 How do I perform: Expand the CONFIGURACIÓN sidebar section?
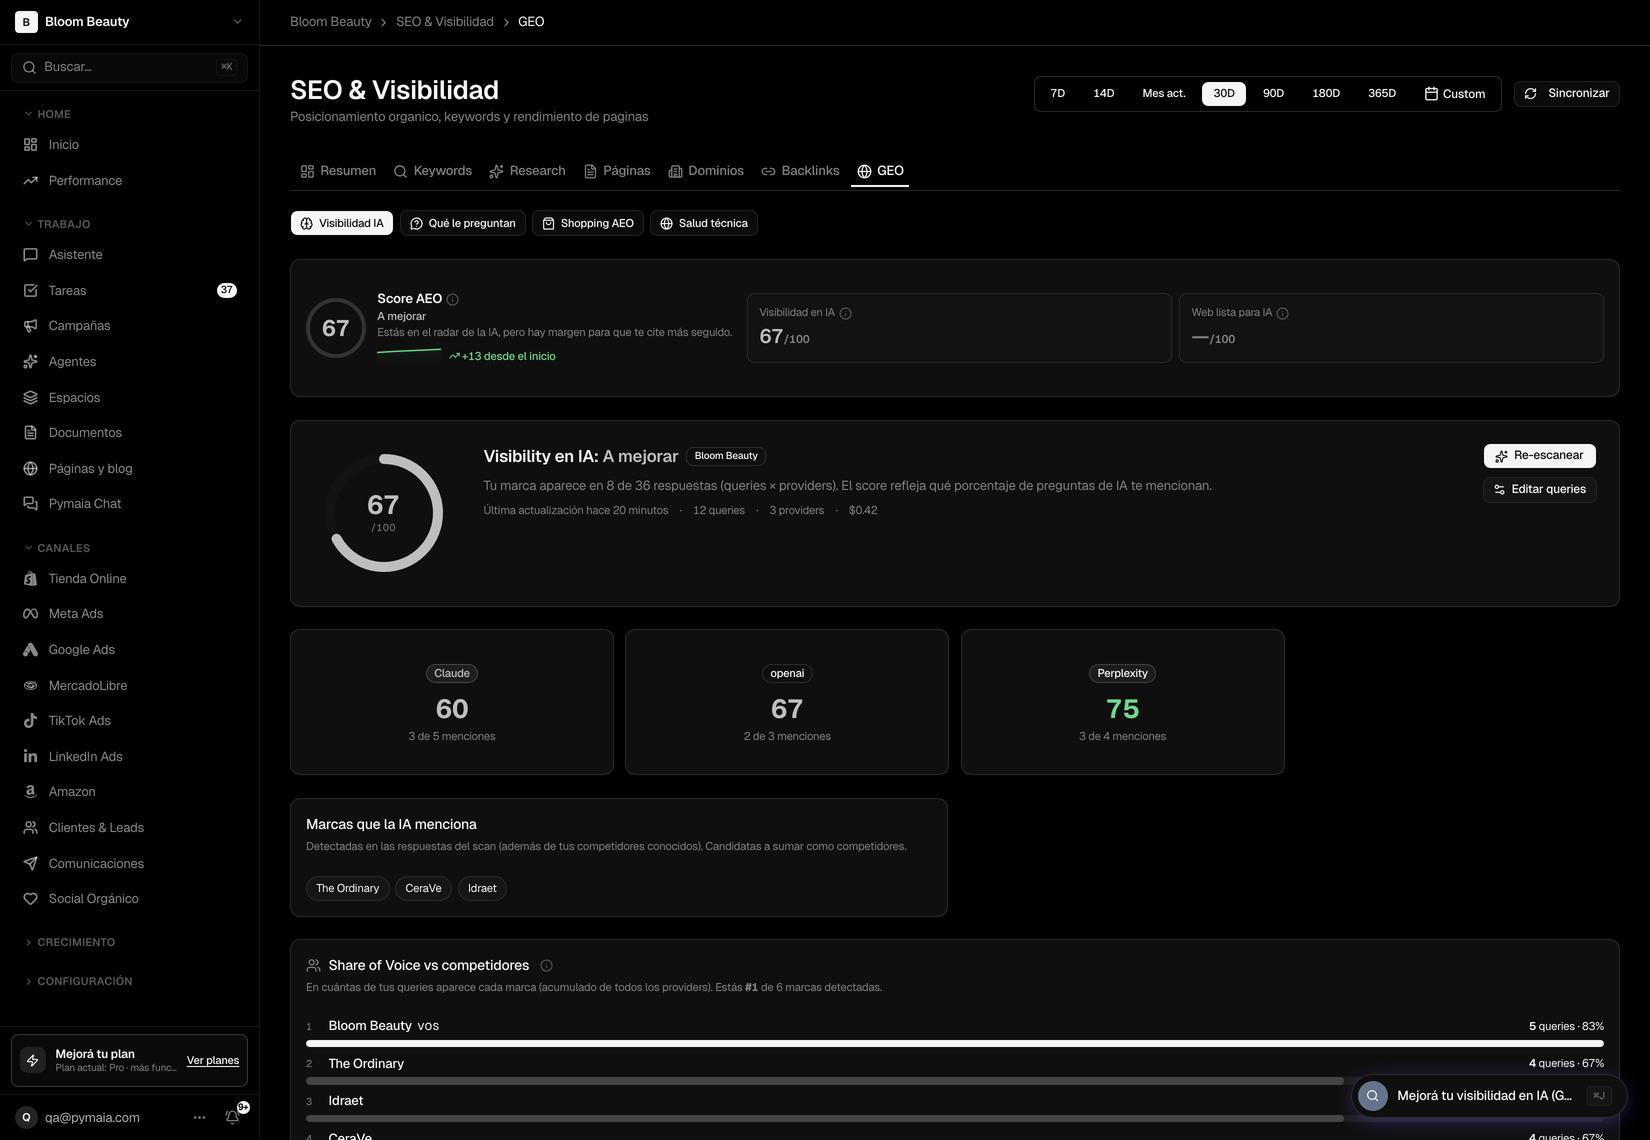(78, 982)
